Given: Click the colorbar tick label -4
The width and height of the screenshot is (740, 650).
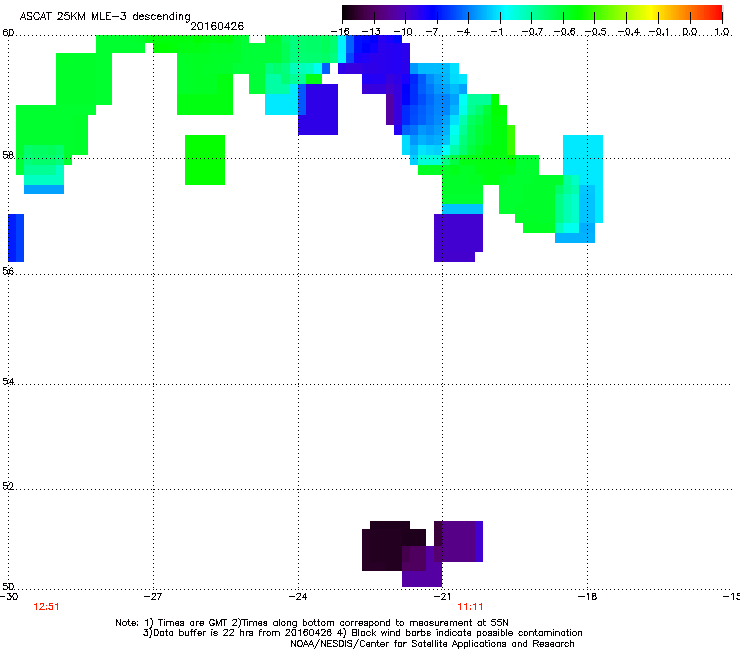Looking at the screenshot, I should (x=464, y=32).
